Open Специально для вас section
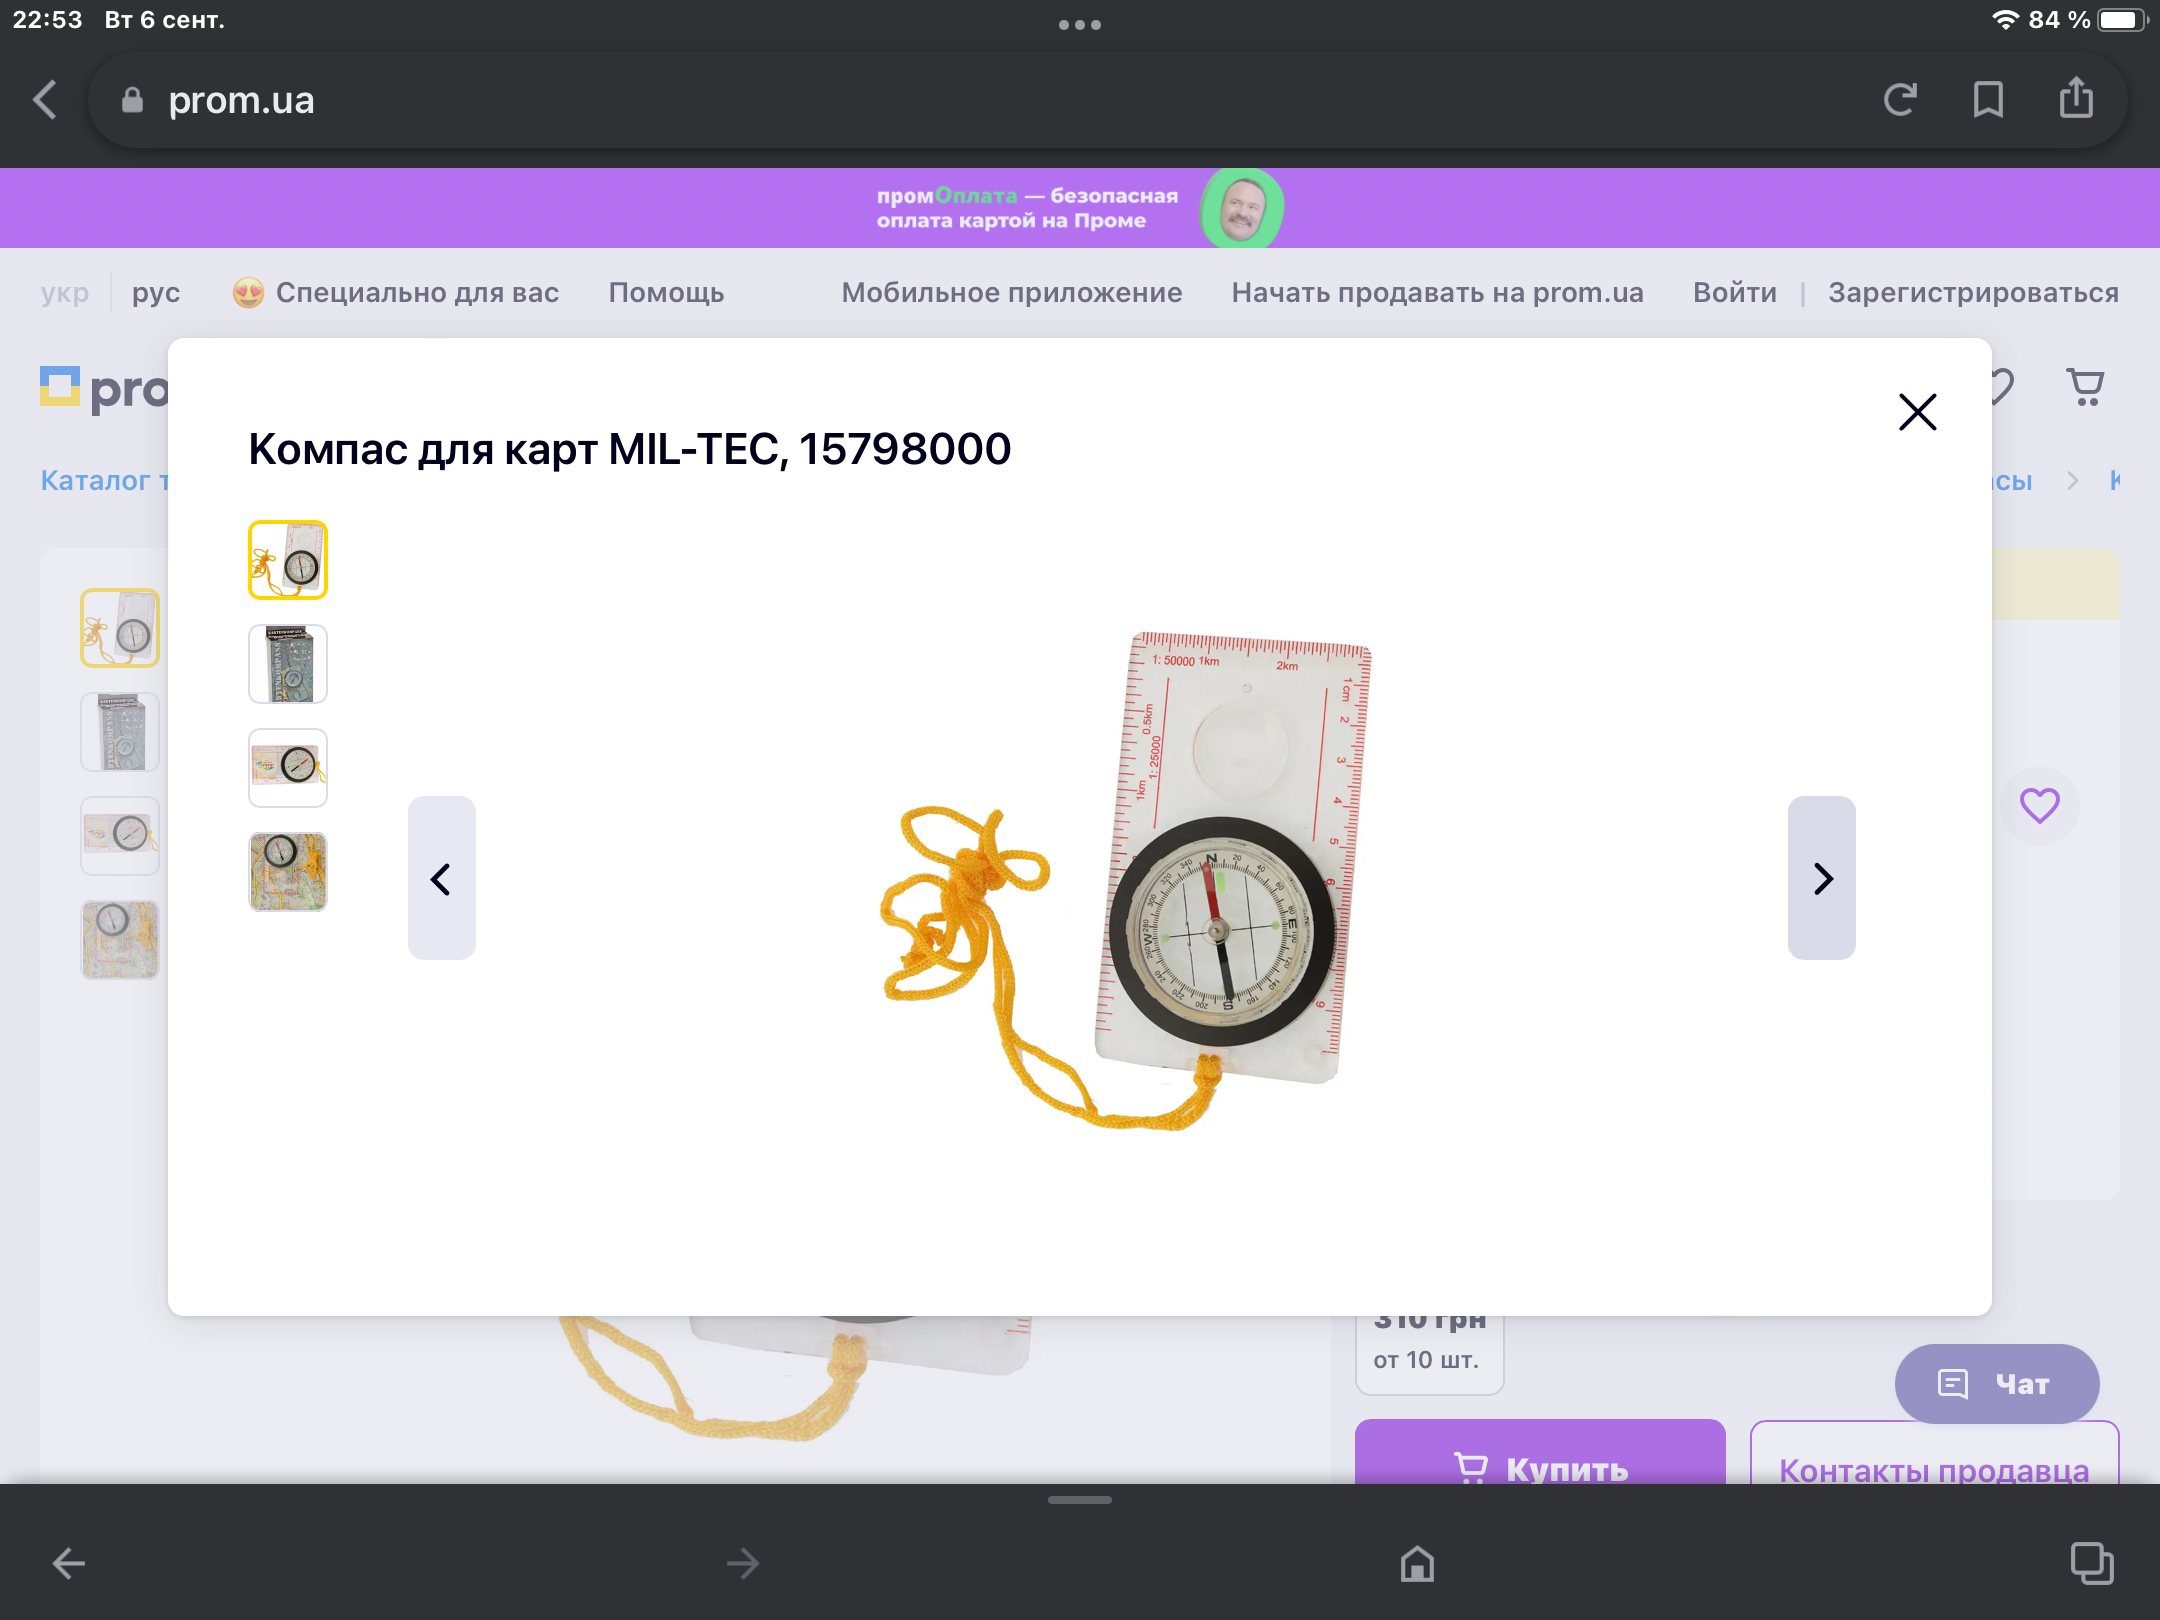Screen dimensions: 2160x1620 (x=396, y=293)
